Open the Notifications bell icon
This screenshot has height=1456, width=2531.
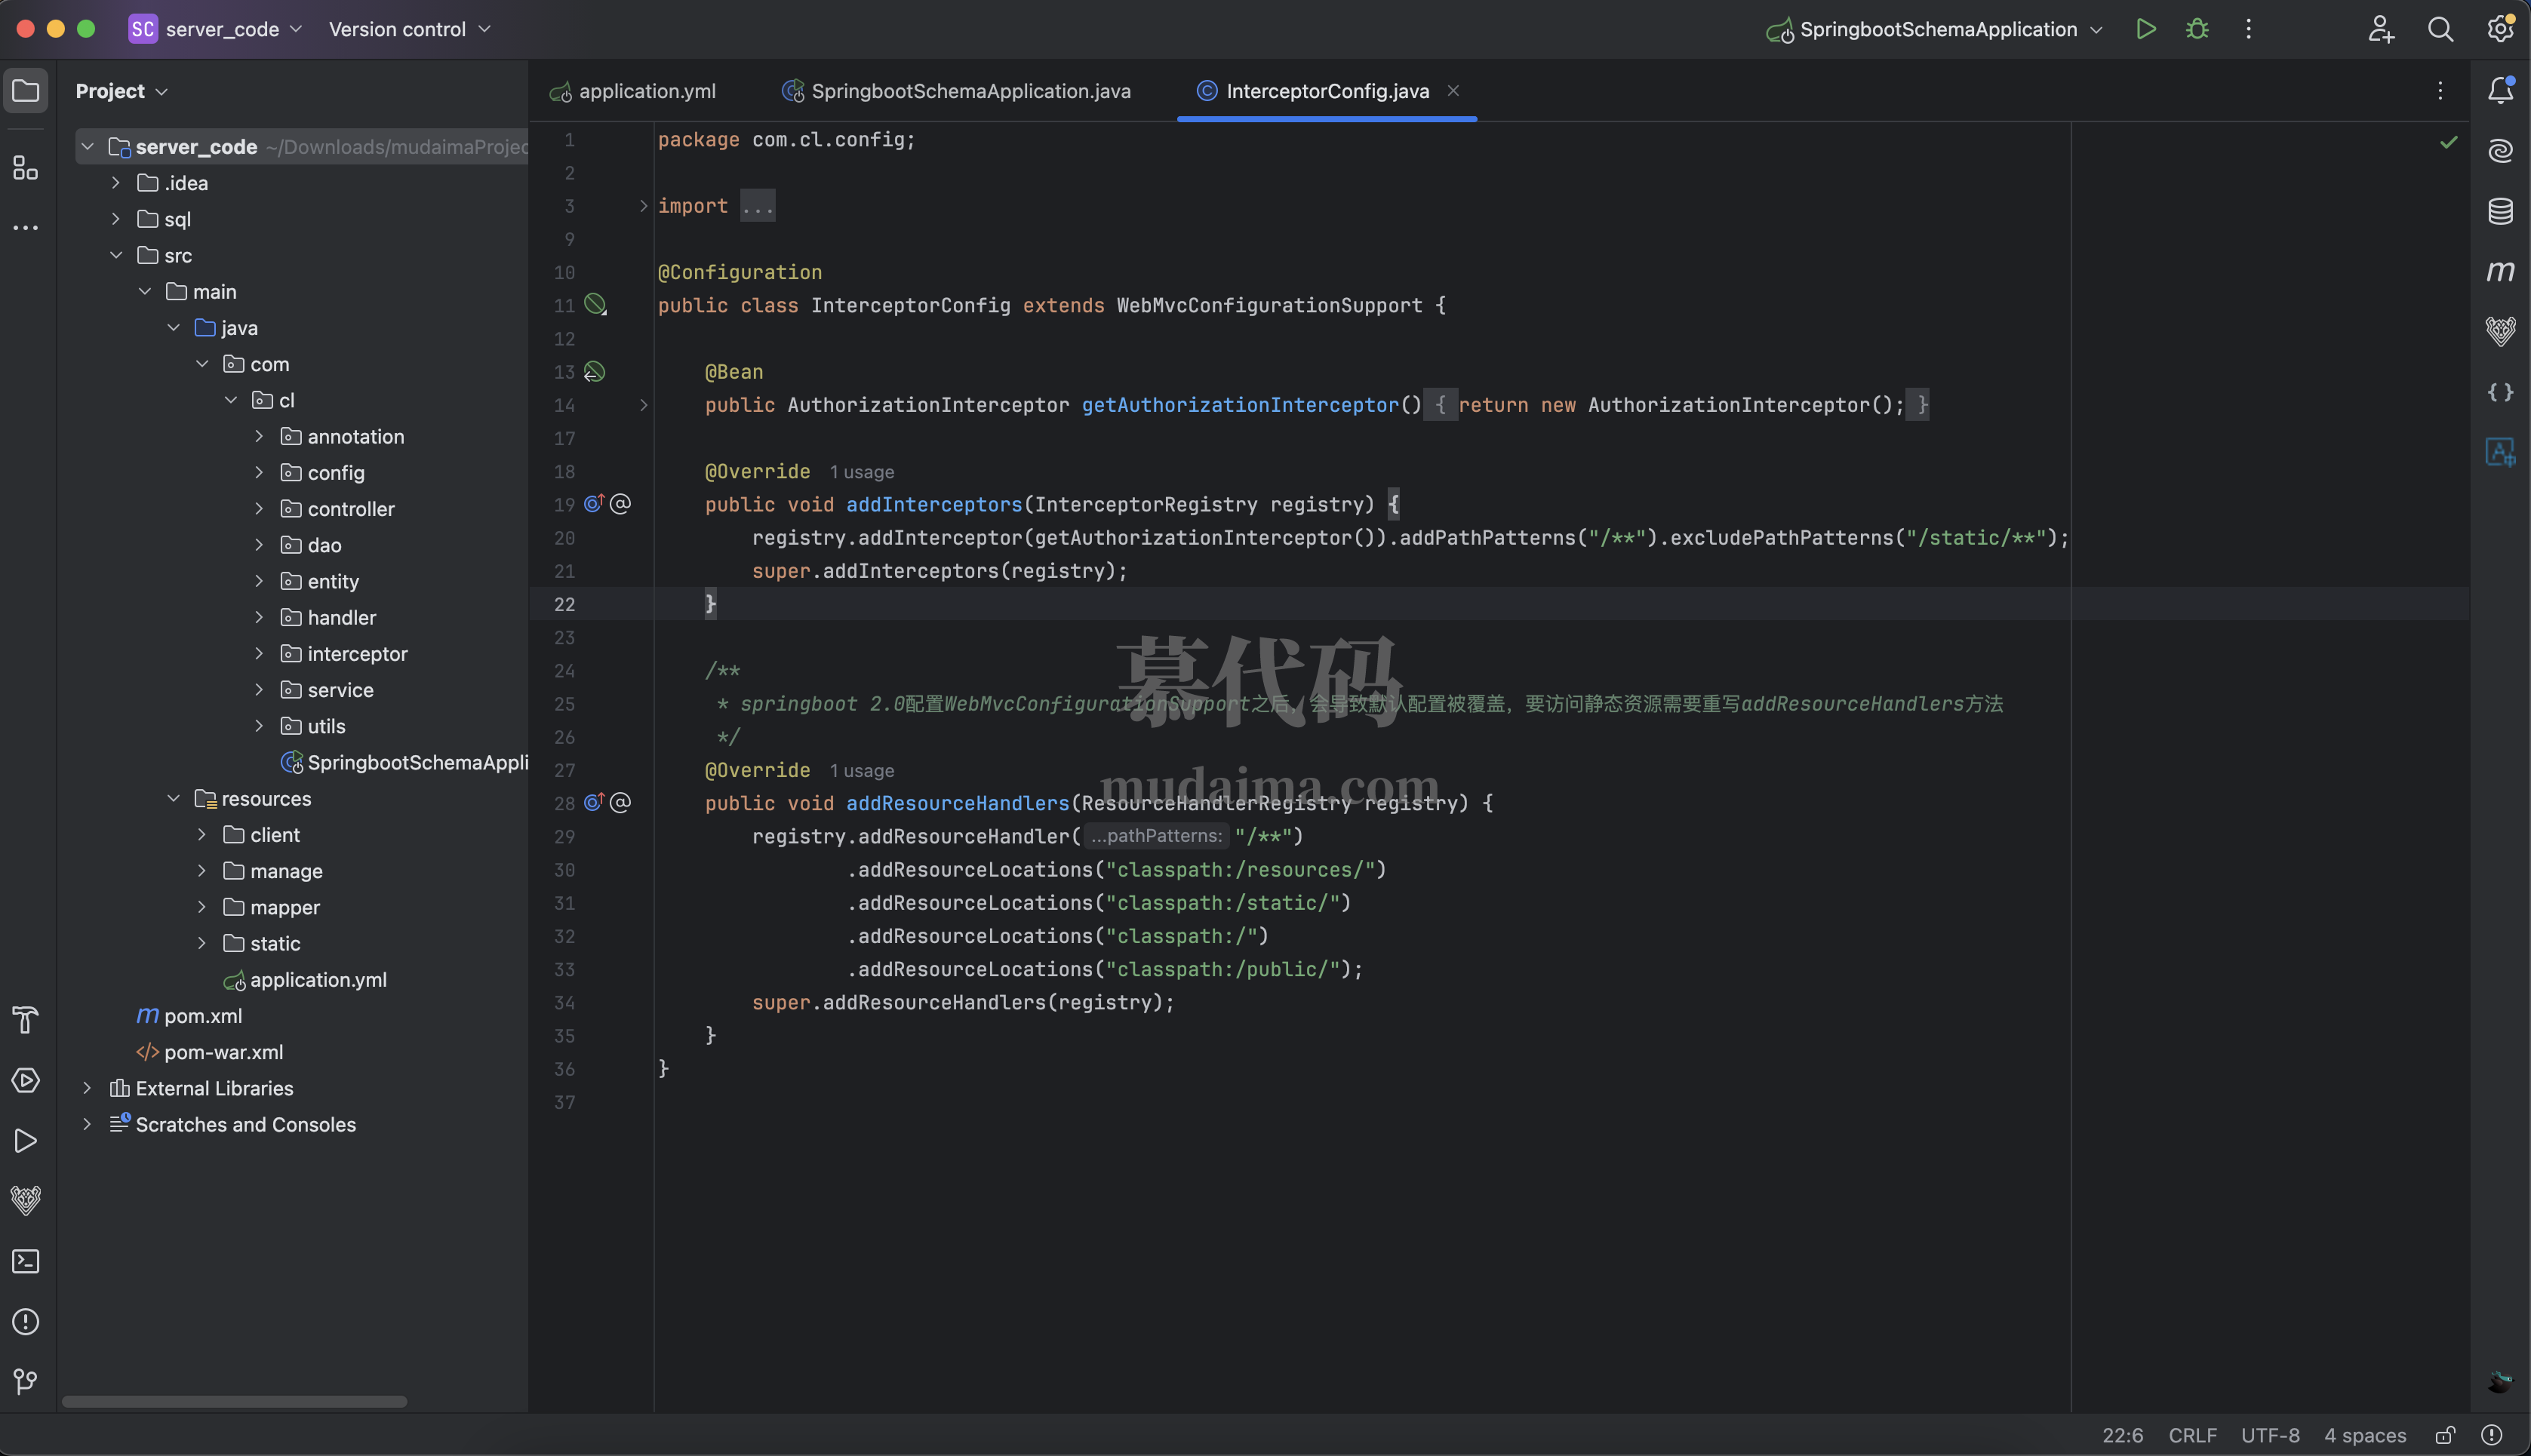tap(2499, 90)
